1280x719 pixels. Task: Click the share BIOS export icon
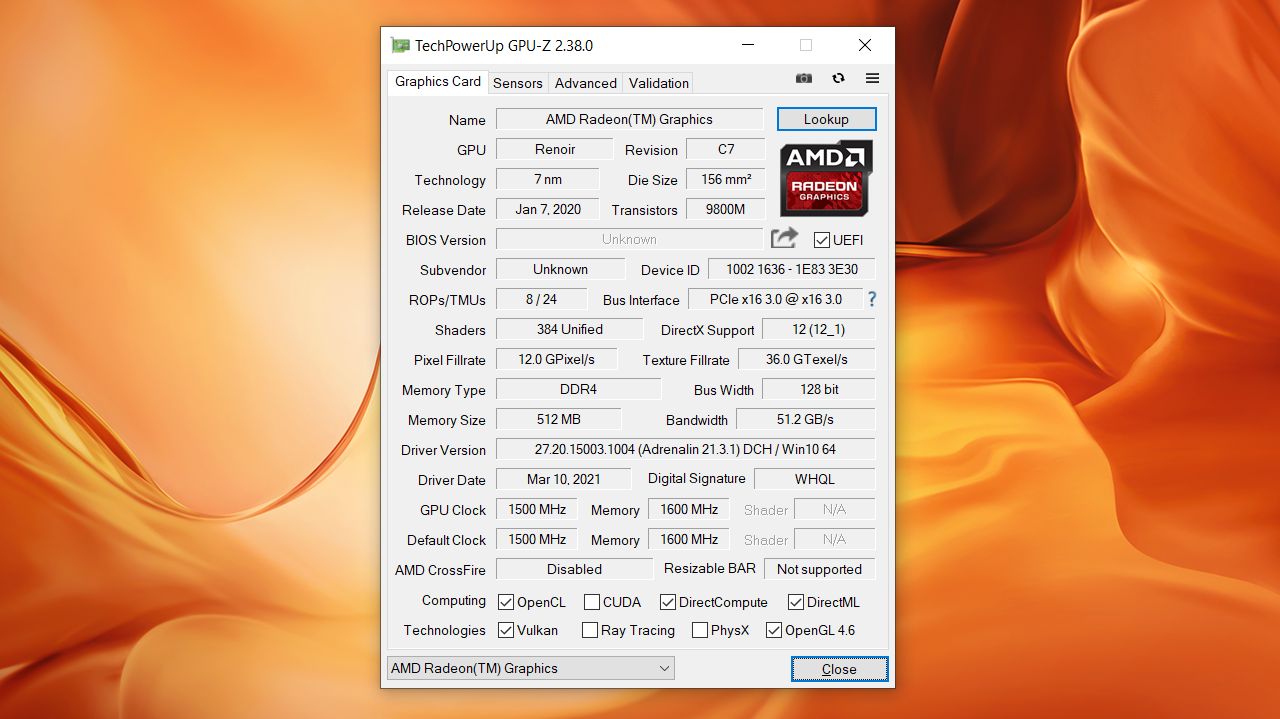click(784, 238)
